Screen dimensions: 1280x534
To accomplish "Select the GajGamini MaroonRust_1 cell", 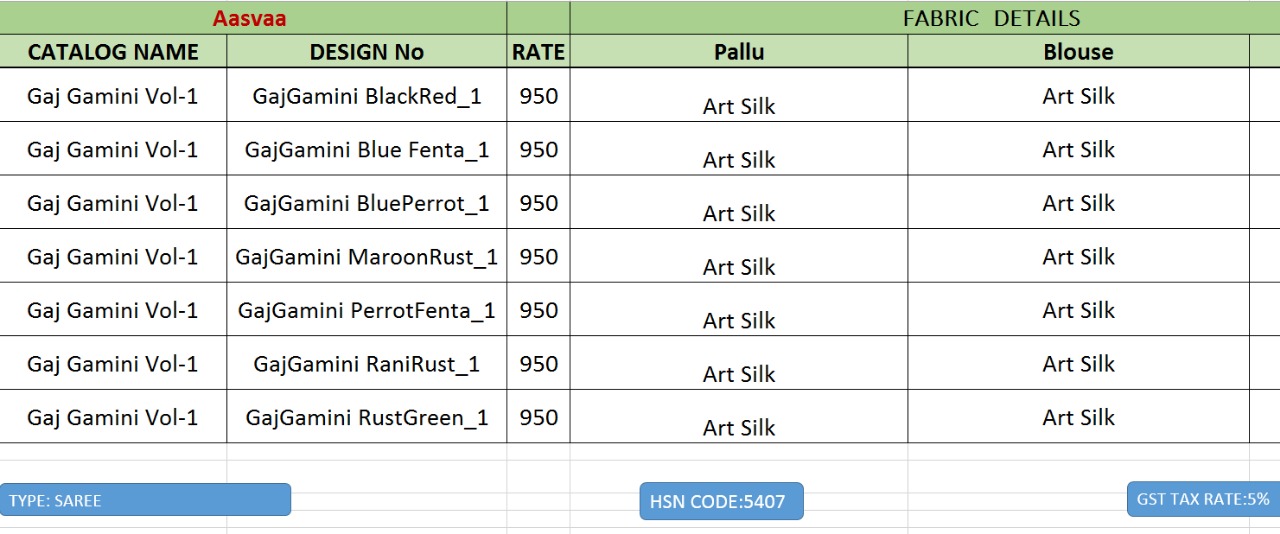I will coord(366,257).
